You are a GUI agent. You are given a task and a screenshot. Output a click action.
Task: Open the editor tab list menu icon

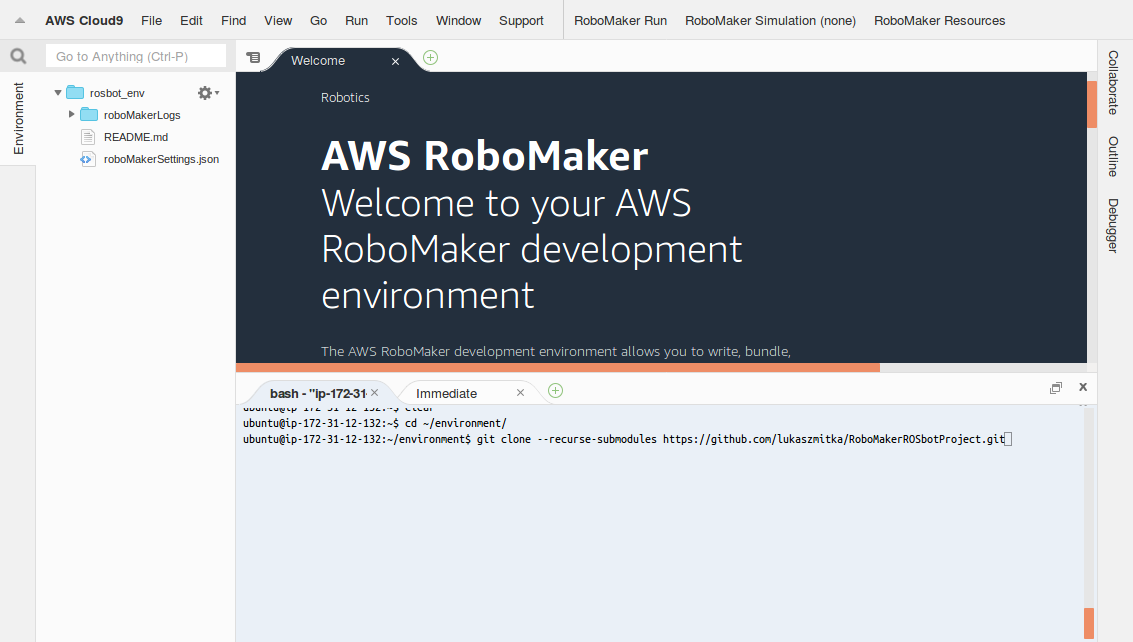(x=253, y=57)
